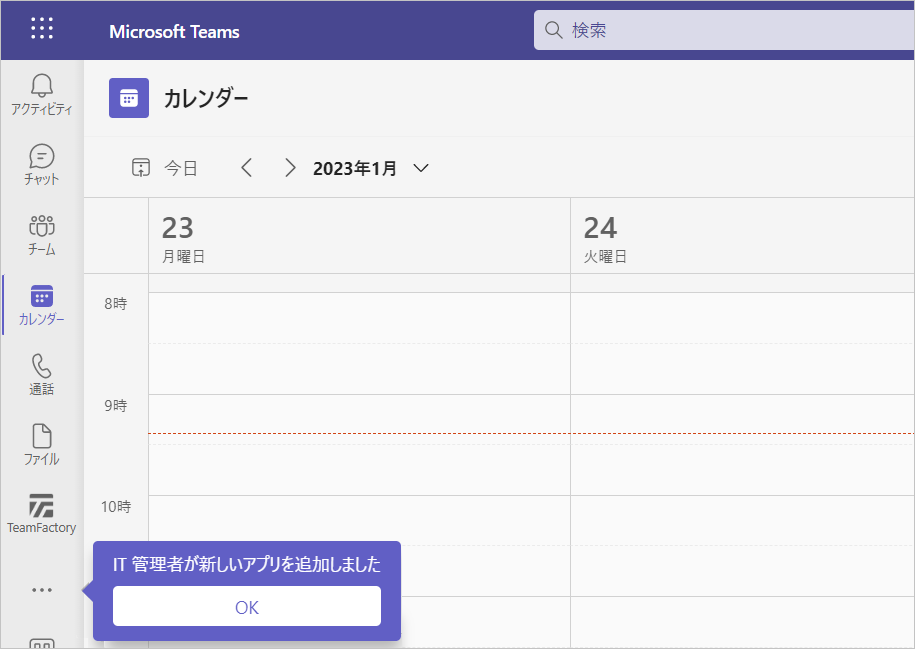The image size is (915, 649).
Task: Advance to next week with right chevron
Action: point(290,167)
